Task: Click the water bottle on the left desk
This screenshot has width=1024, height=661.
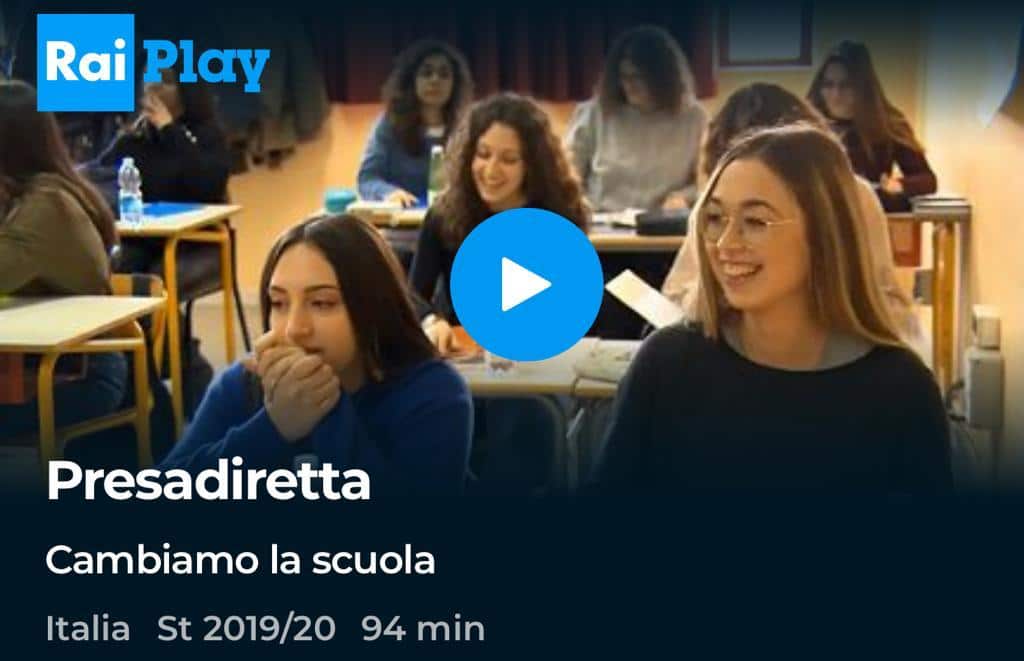Action: click(130, 191)
